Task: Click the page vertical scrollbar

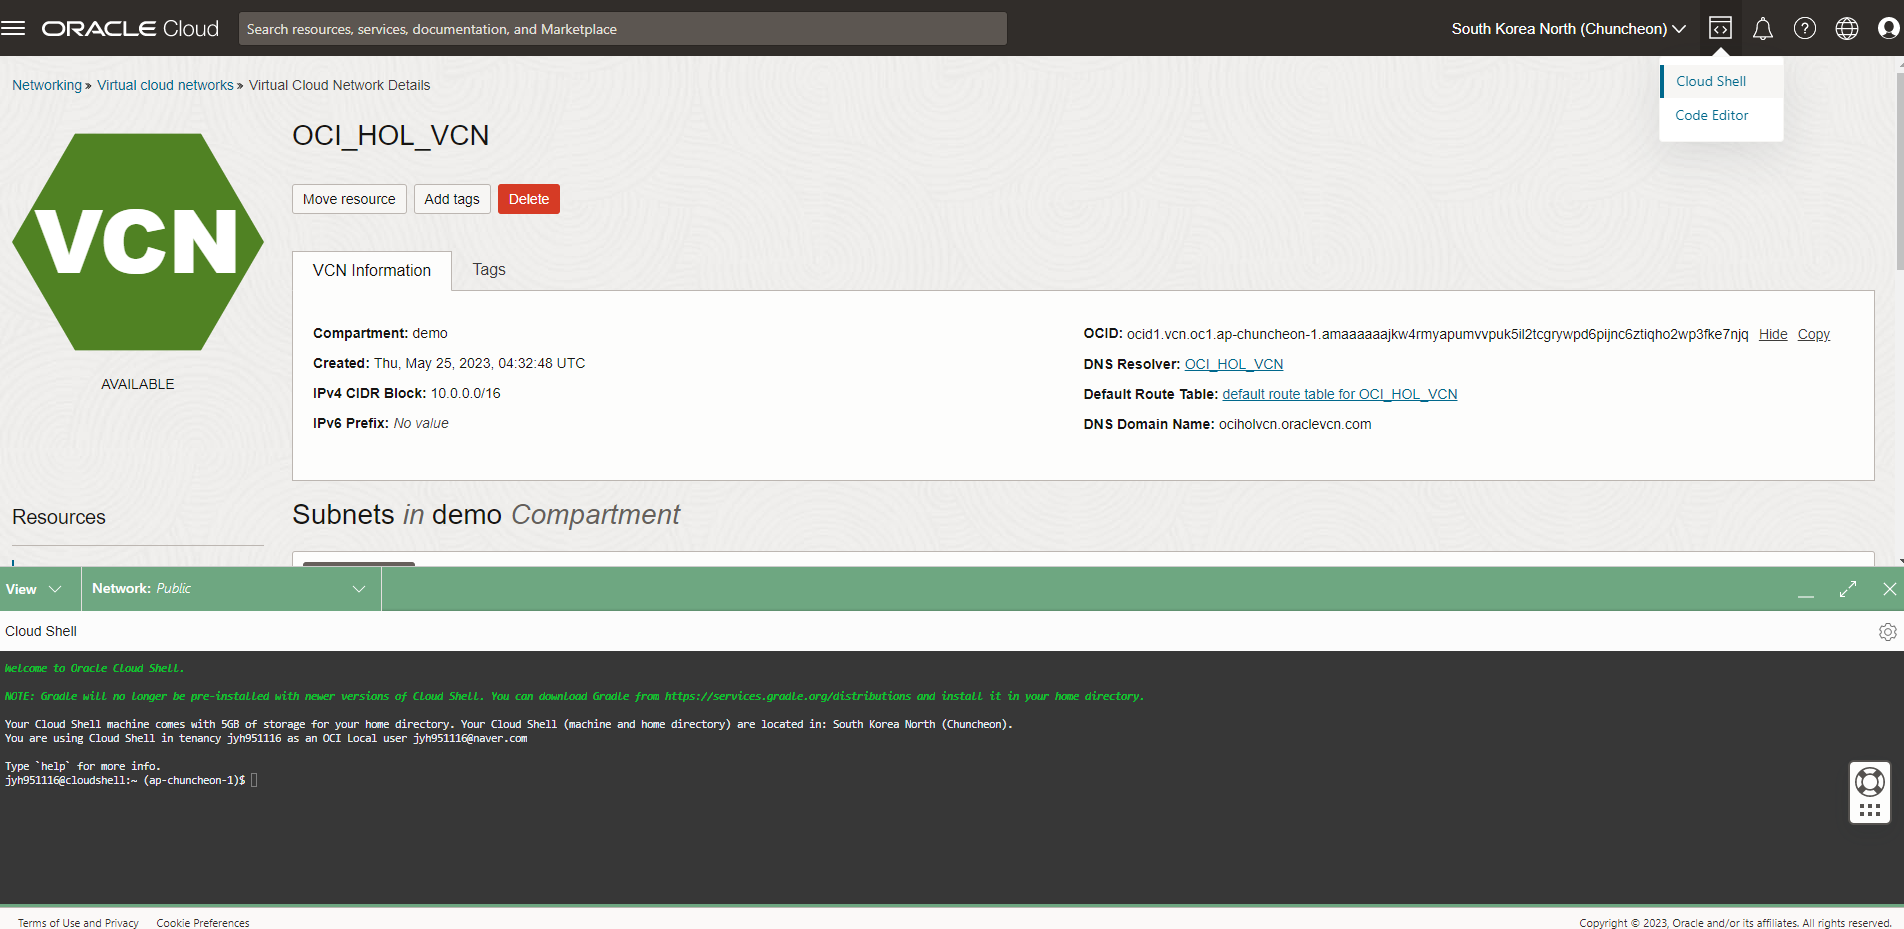Action: 1899,170
